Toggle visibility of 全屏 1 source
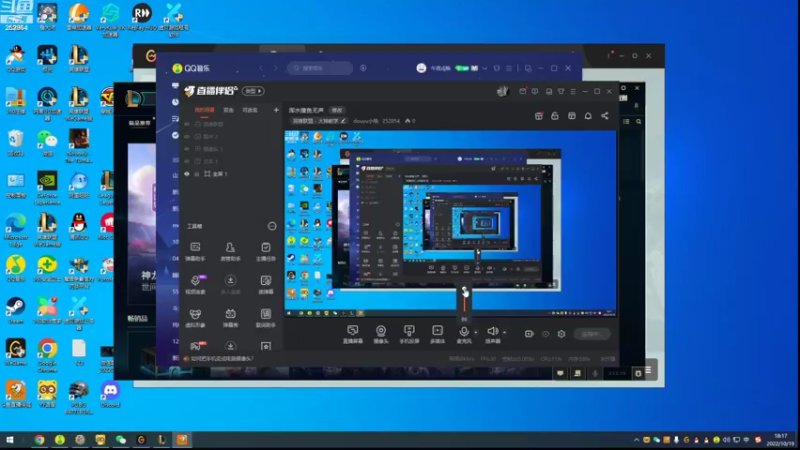Viewport: 800px width, 450px height. click(187, 174)
